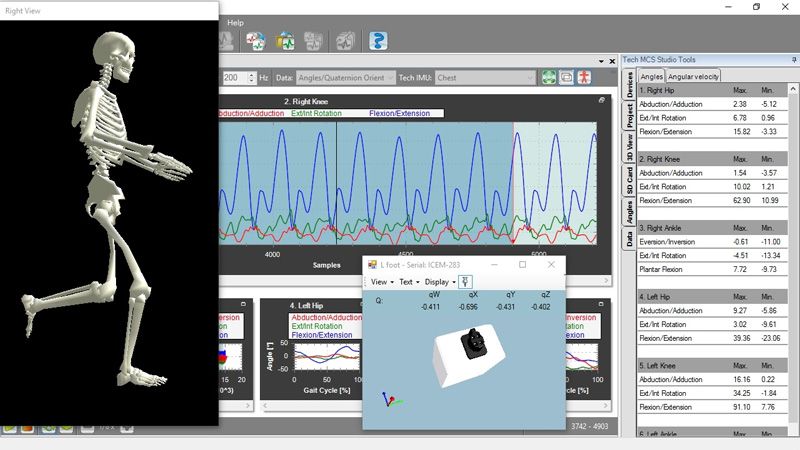Click the blue question mark help icon
This screenshot has height=450, width=800.
(x=377, y=41)
